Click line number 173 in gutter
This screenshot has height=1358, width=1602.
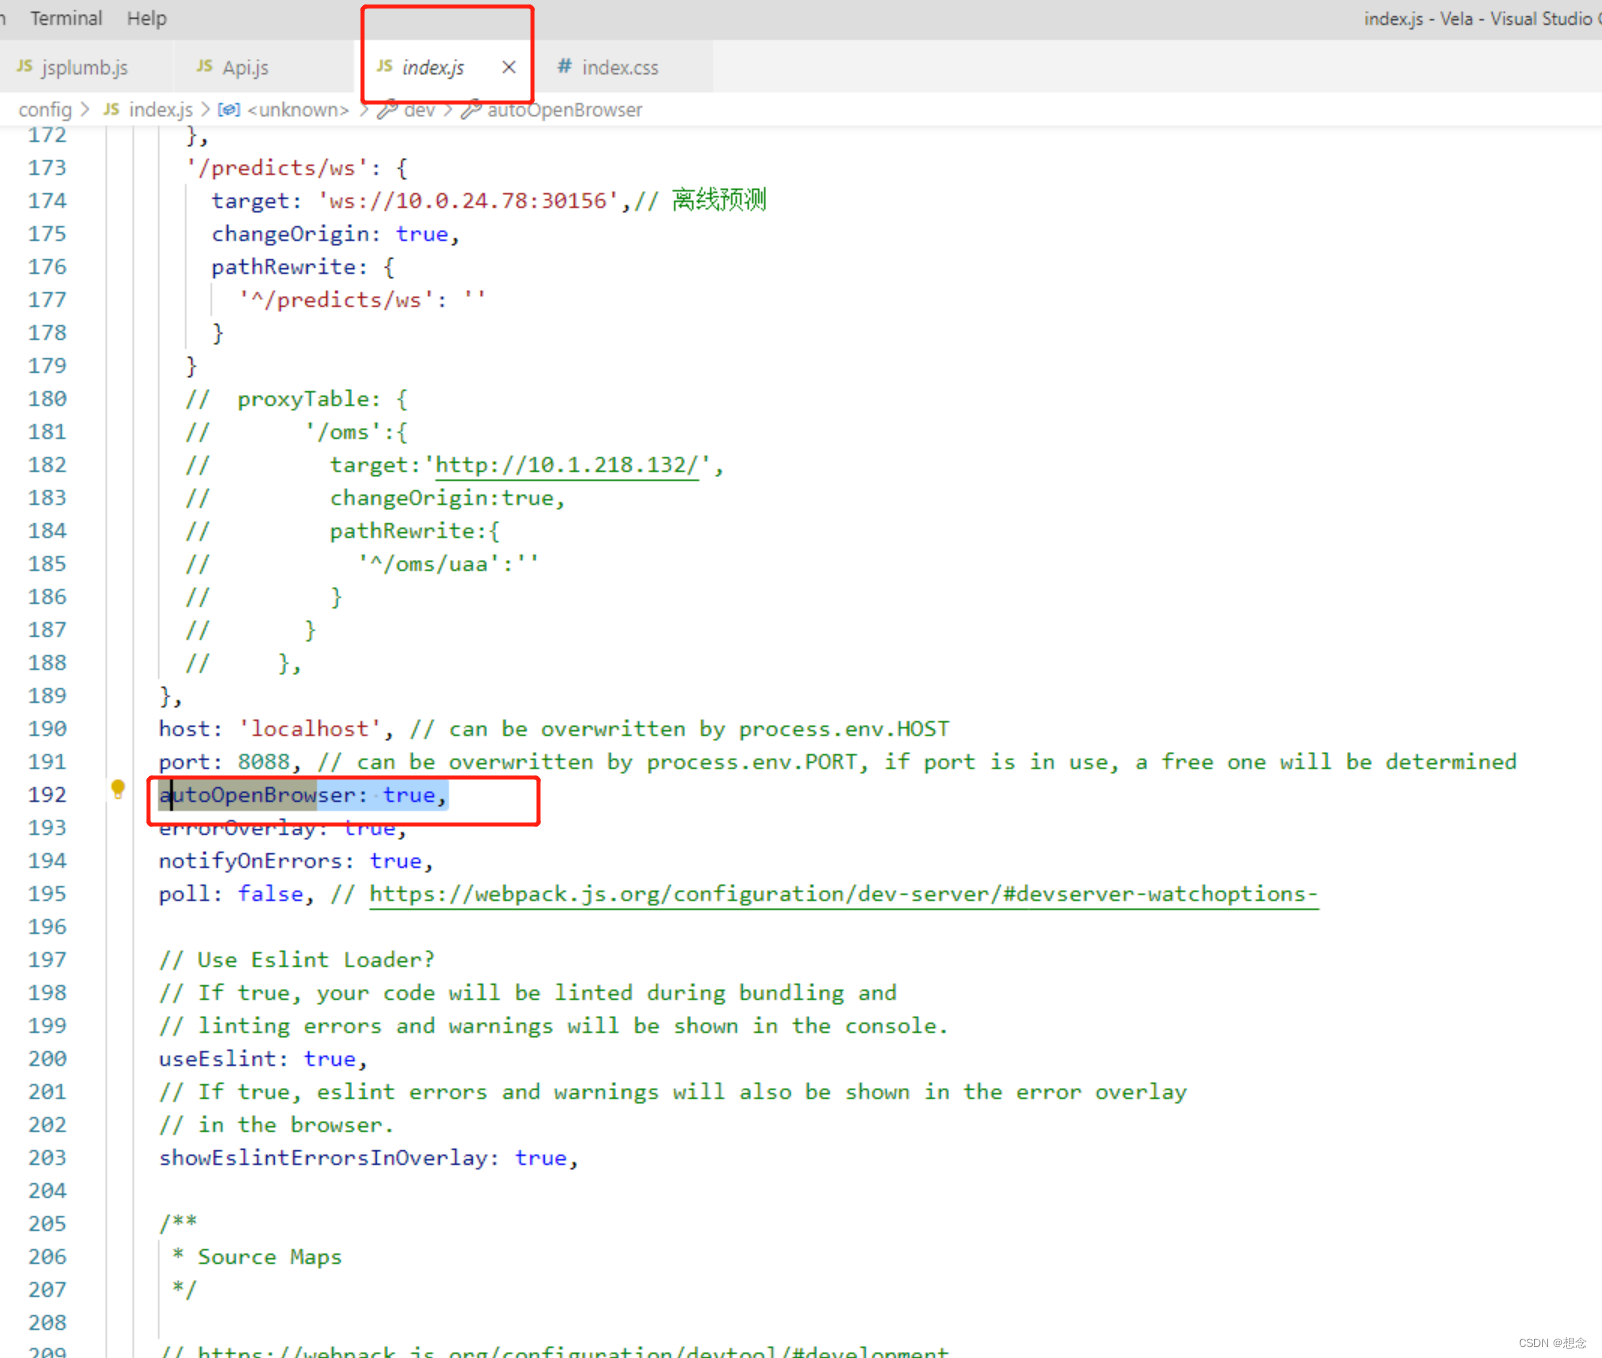pyautogui.click(x=47, y=168)
